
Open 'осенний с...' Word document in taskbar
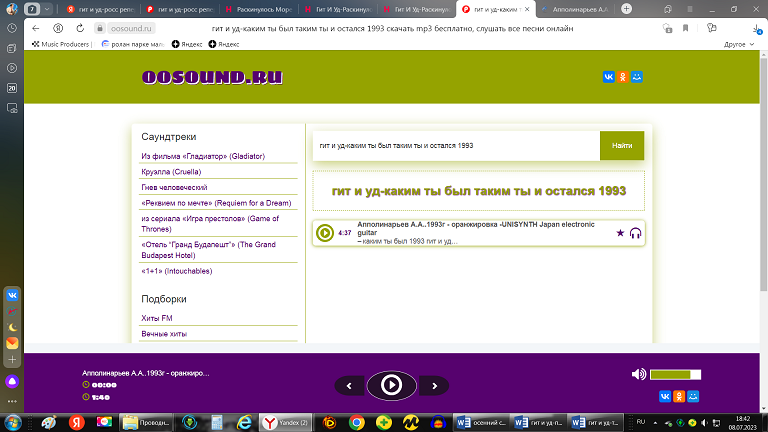tap(481, 422)
